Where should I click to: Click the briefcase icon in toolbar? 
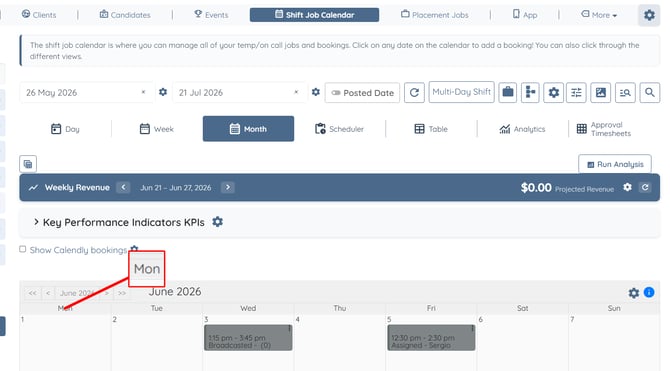click(x=508, y=92)
